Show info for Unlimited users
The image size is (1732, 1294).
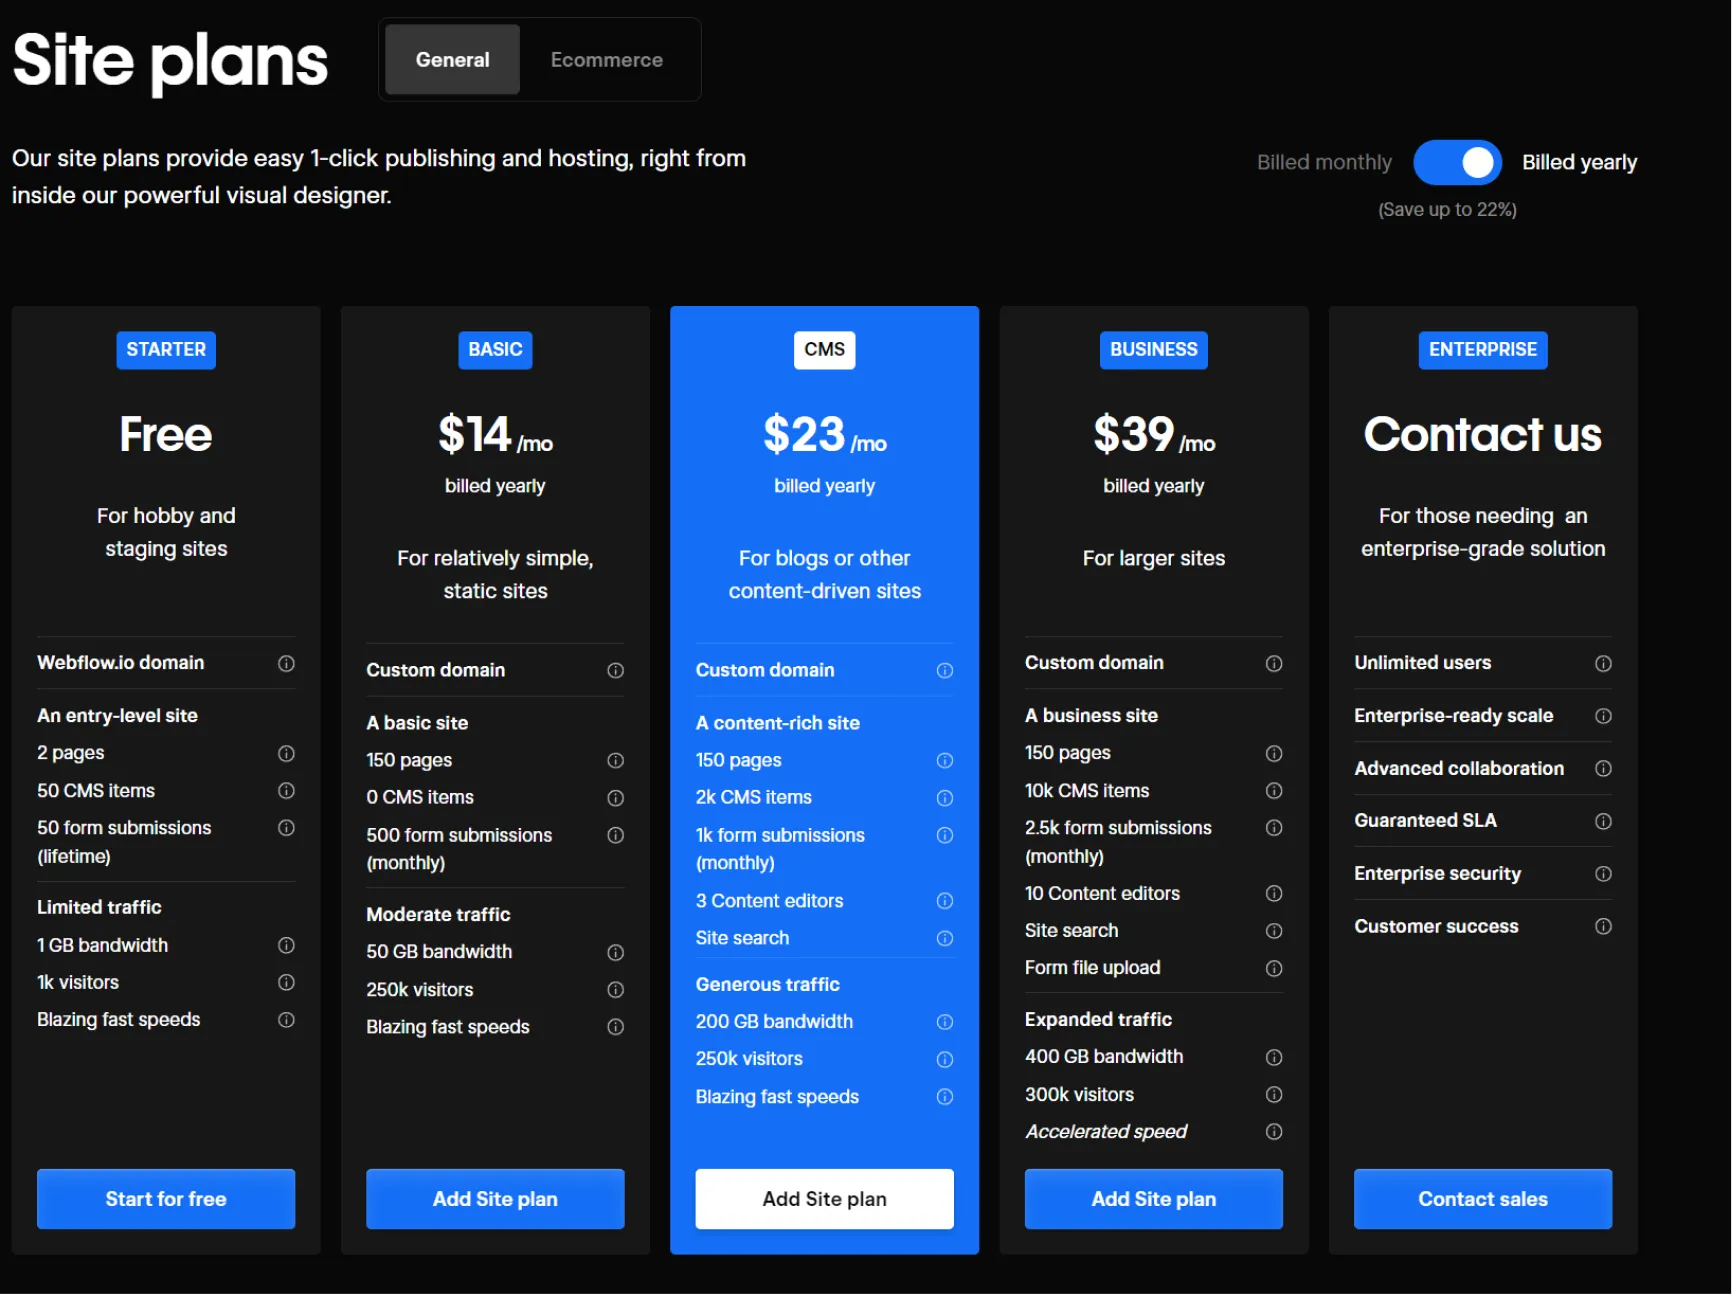tap(1603, 663)
